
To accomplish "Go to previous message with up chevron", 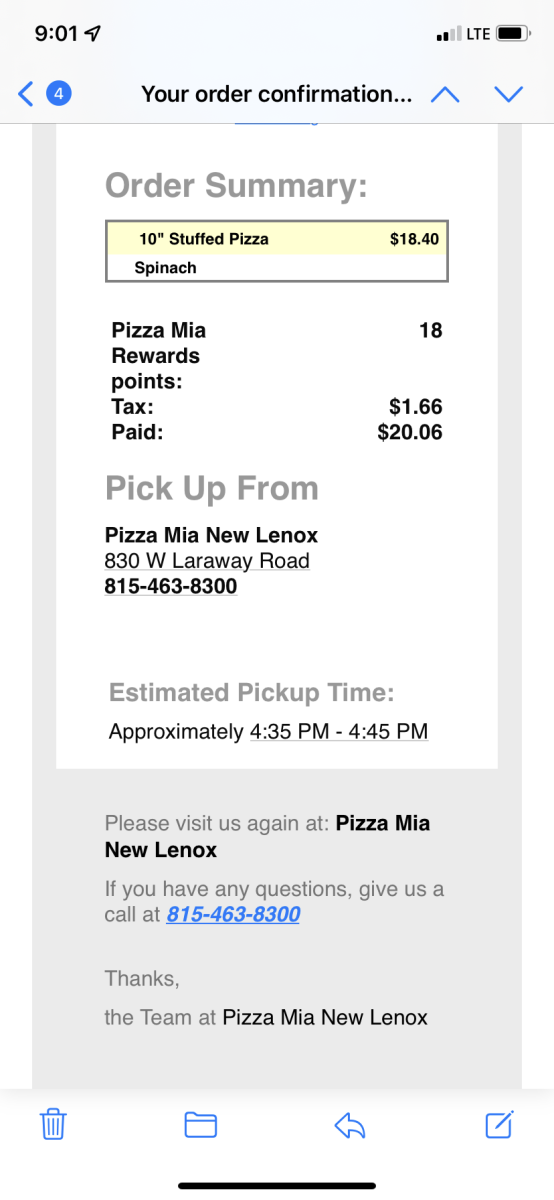I will point(445,94).
